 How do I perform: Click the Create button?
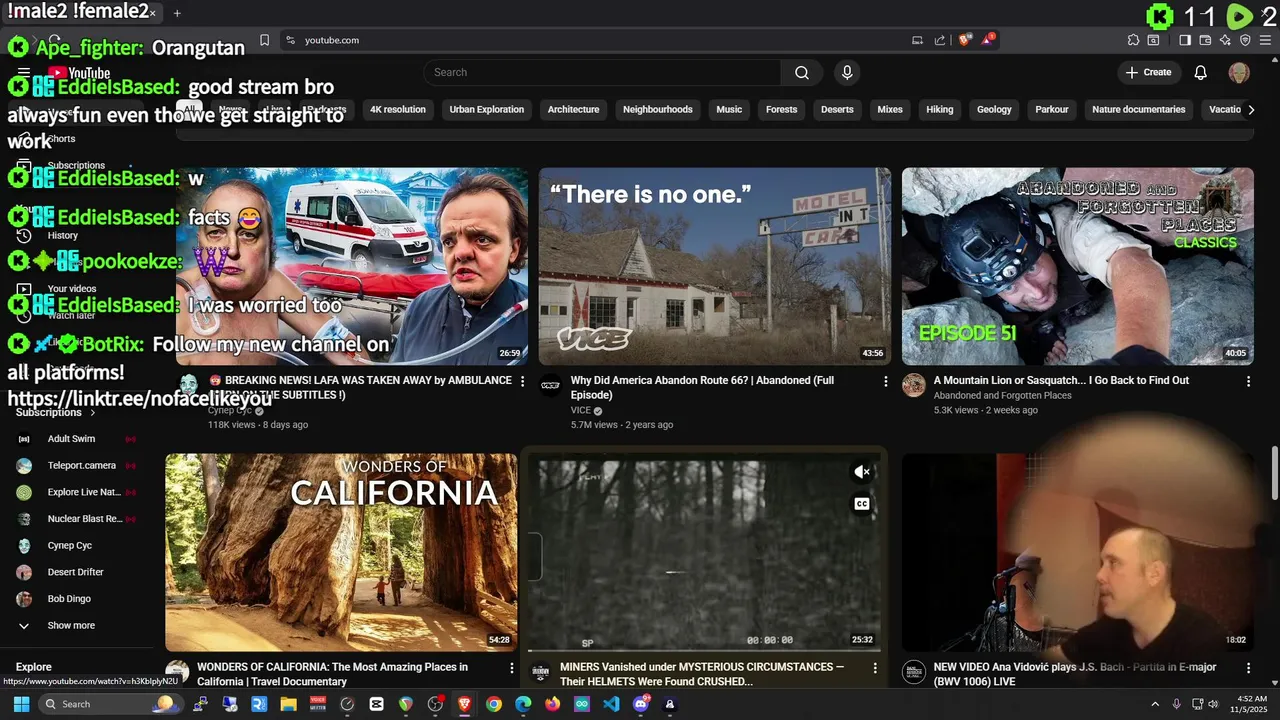pyautogui.click(x=1148, y=72)
